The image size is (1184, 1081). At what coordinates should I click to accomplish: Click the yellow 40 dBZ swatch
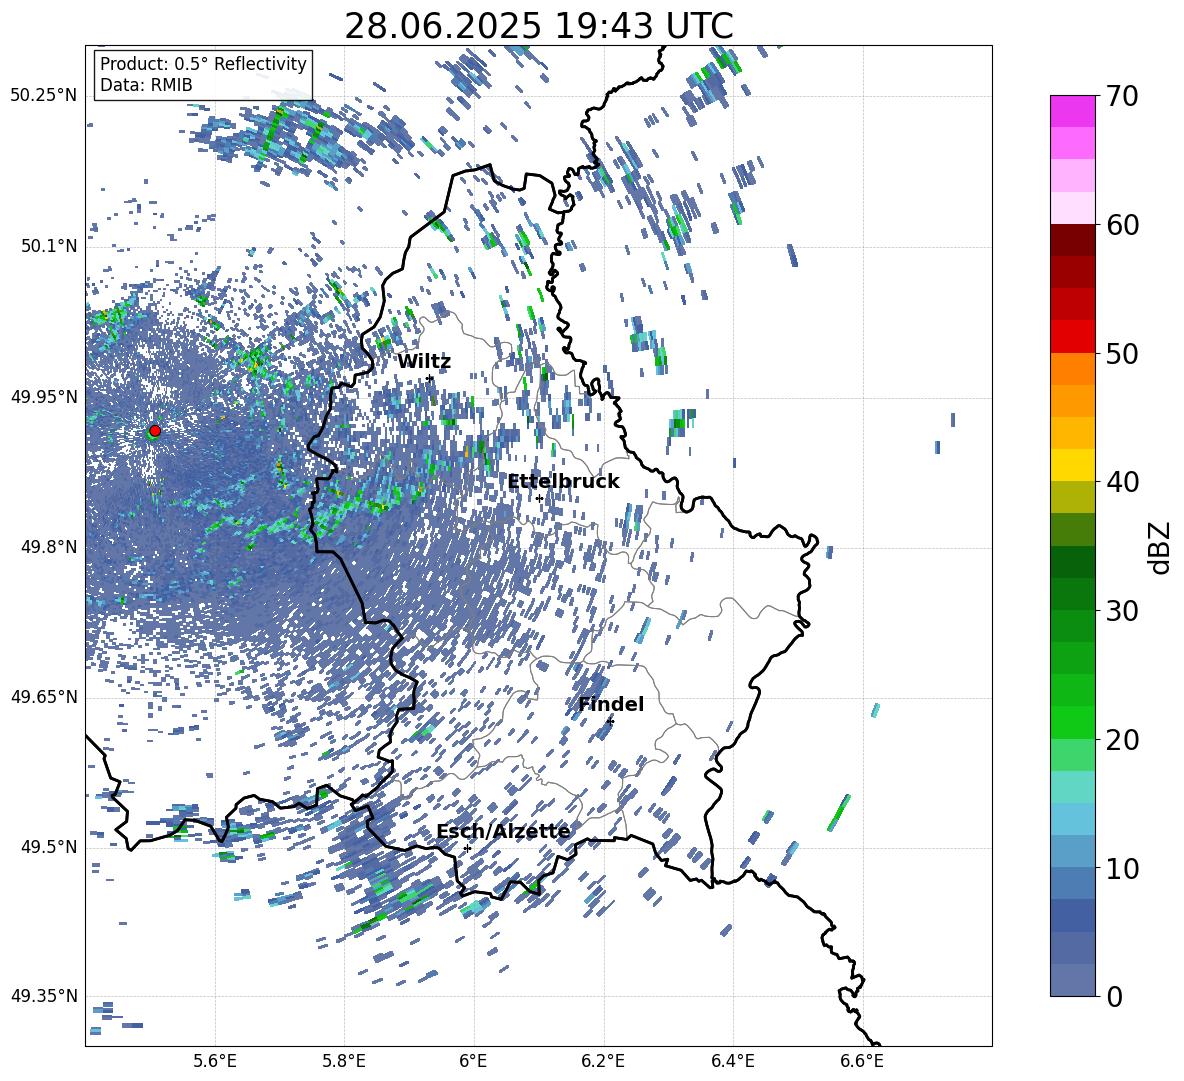tap(1072, 465)
